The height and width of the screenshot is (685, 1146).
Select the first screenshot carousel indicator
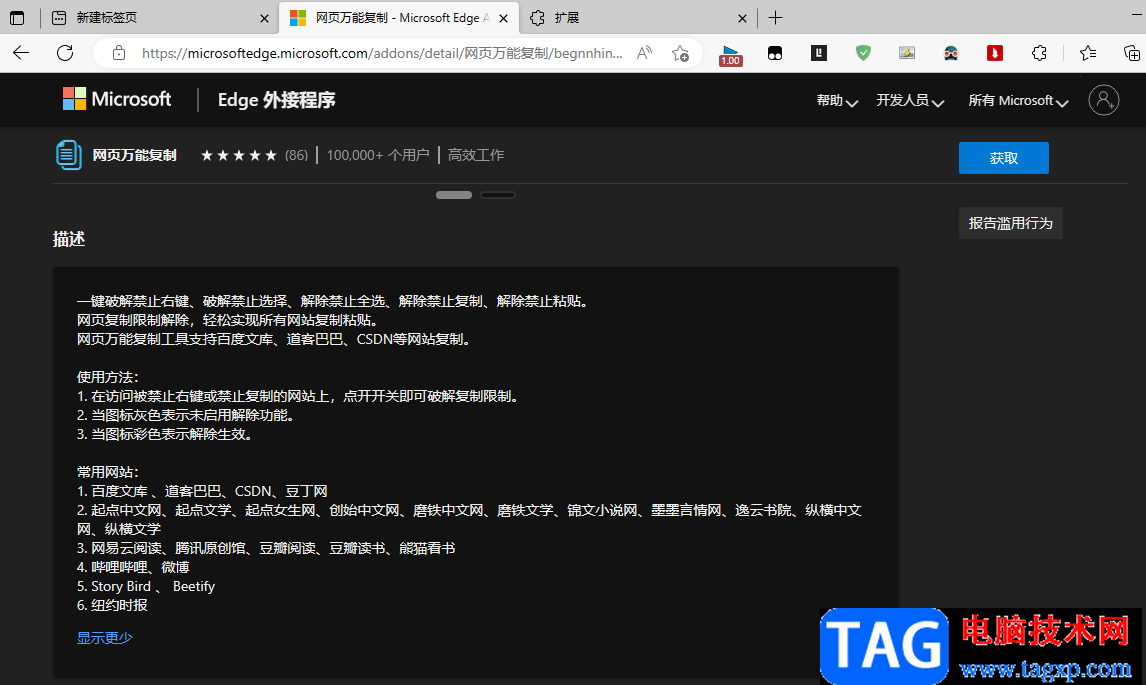coord(454,194)
